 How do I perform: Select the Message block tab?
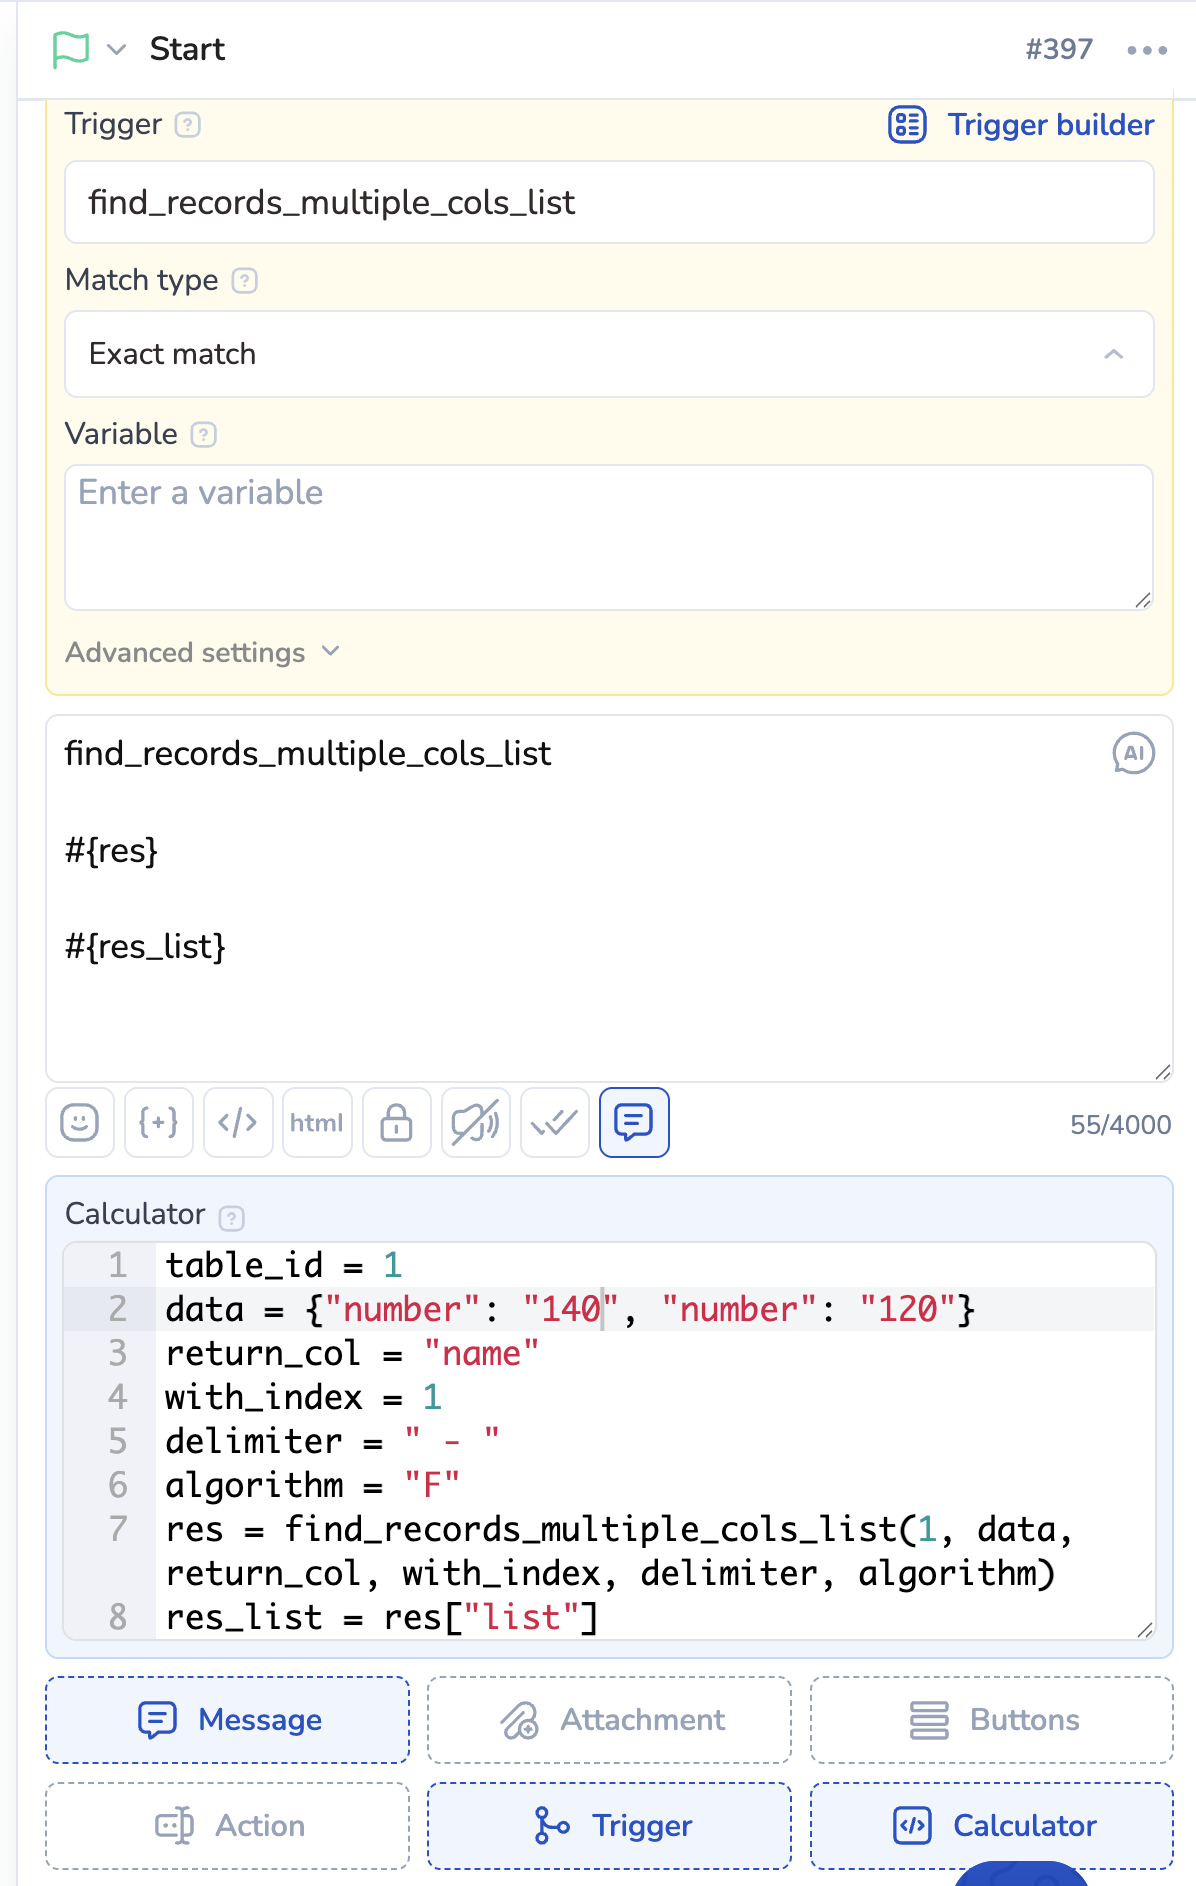point(228,1720)
